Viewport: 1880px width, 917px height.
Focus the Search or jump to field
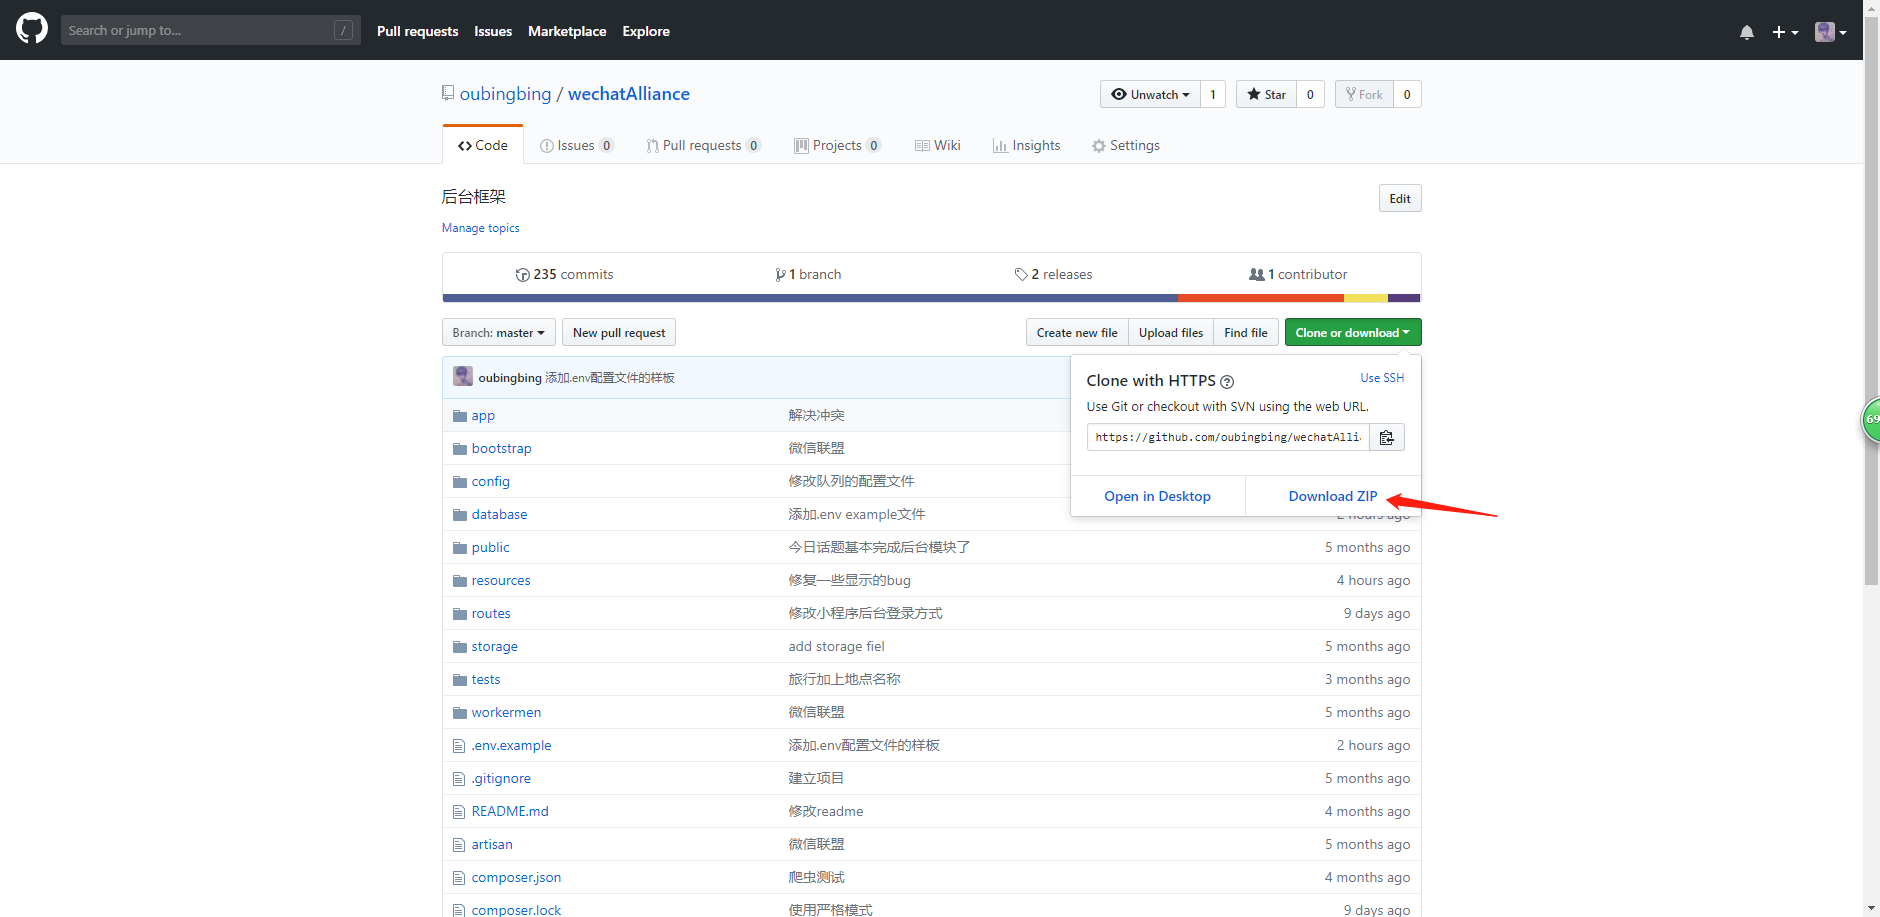210,30
